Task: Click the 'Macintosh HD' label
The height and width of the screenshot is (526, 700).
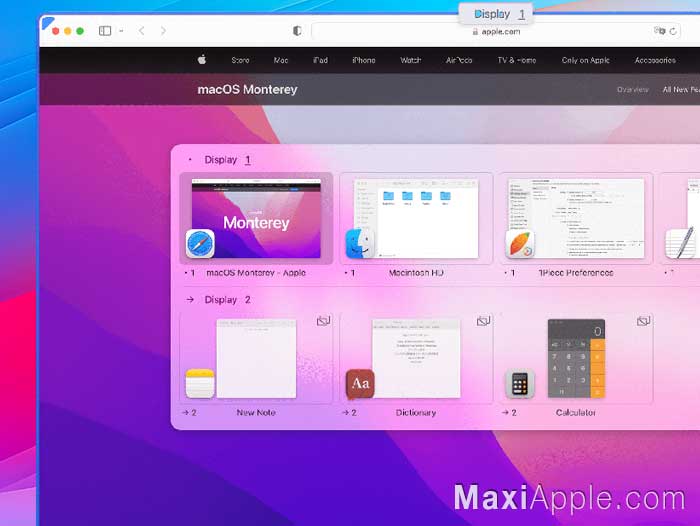Action: [x=416, y=272]
